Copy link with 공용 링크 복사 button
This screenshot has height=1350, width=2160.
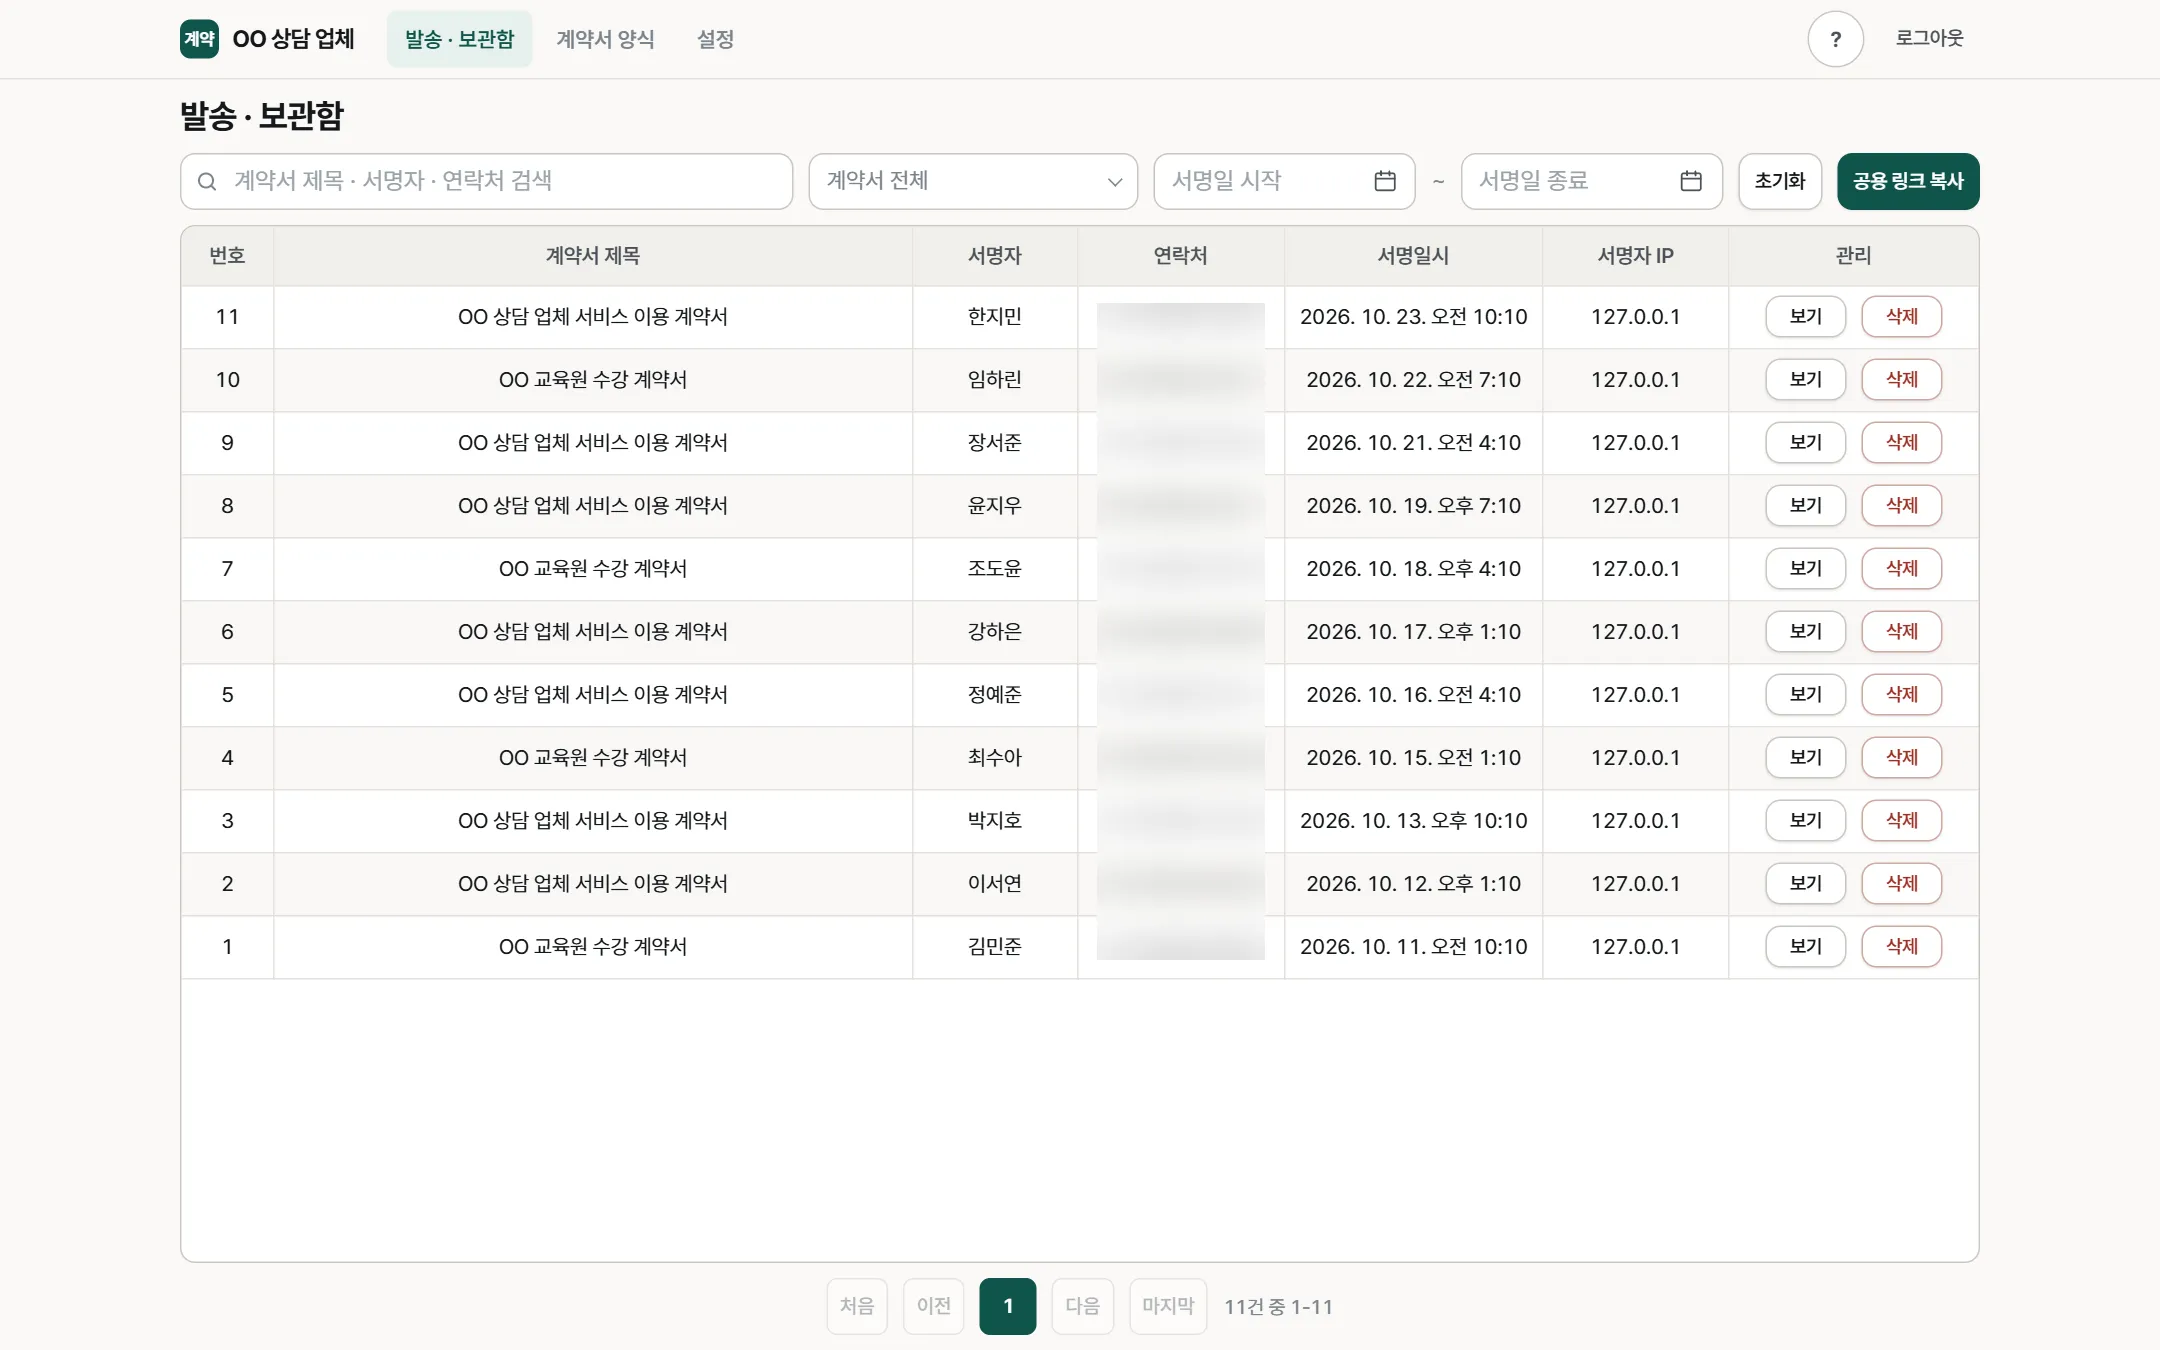pyautogui.click(x=1908, y=181)
